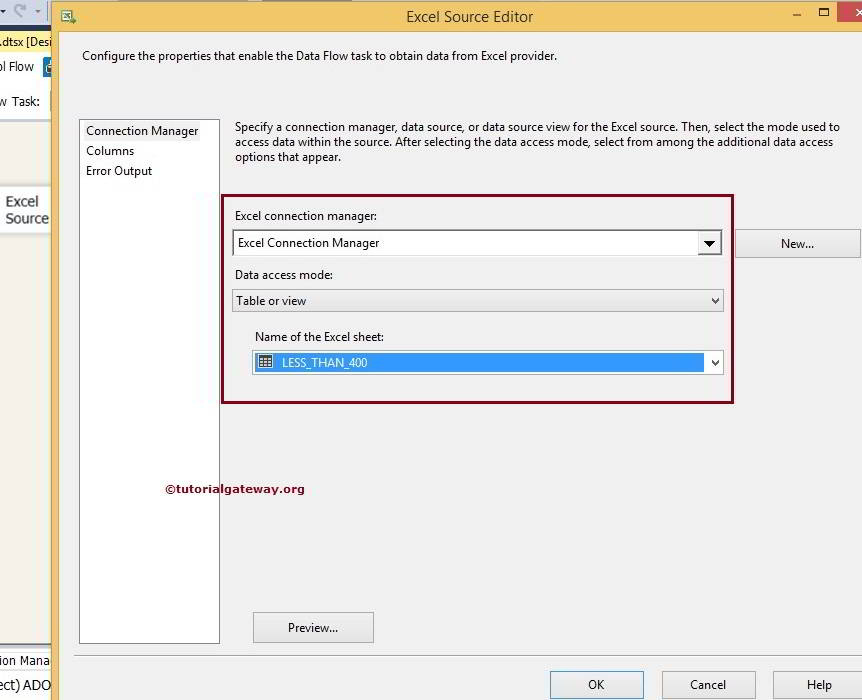This screenshot has height=700, width=862.
Task: Open the Name of the Excel sheet dropdown
Action: (x=714, y=362)
